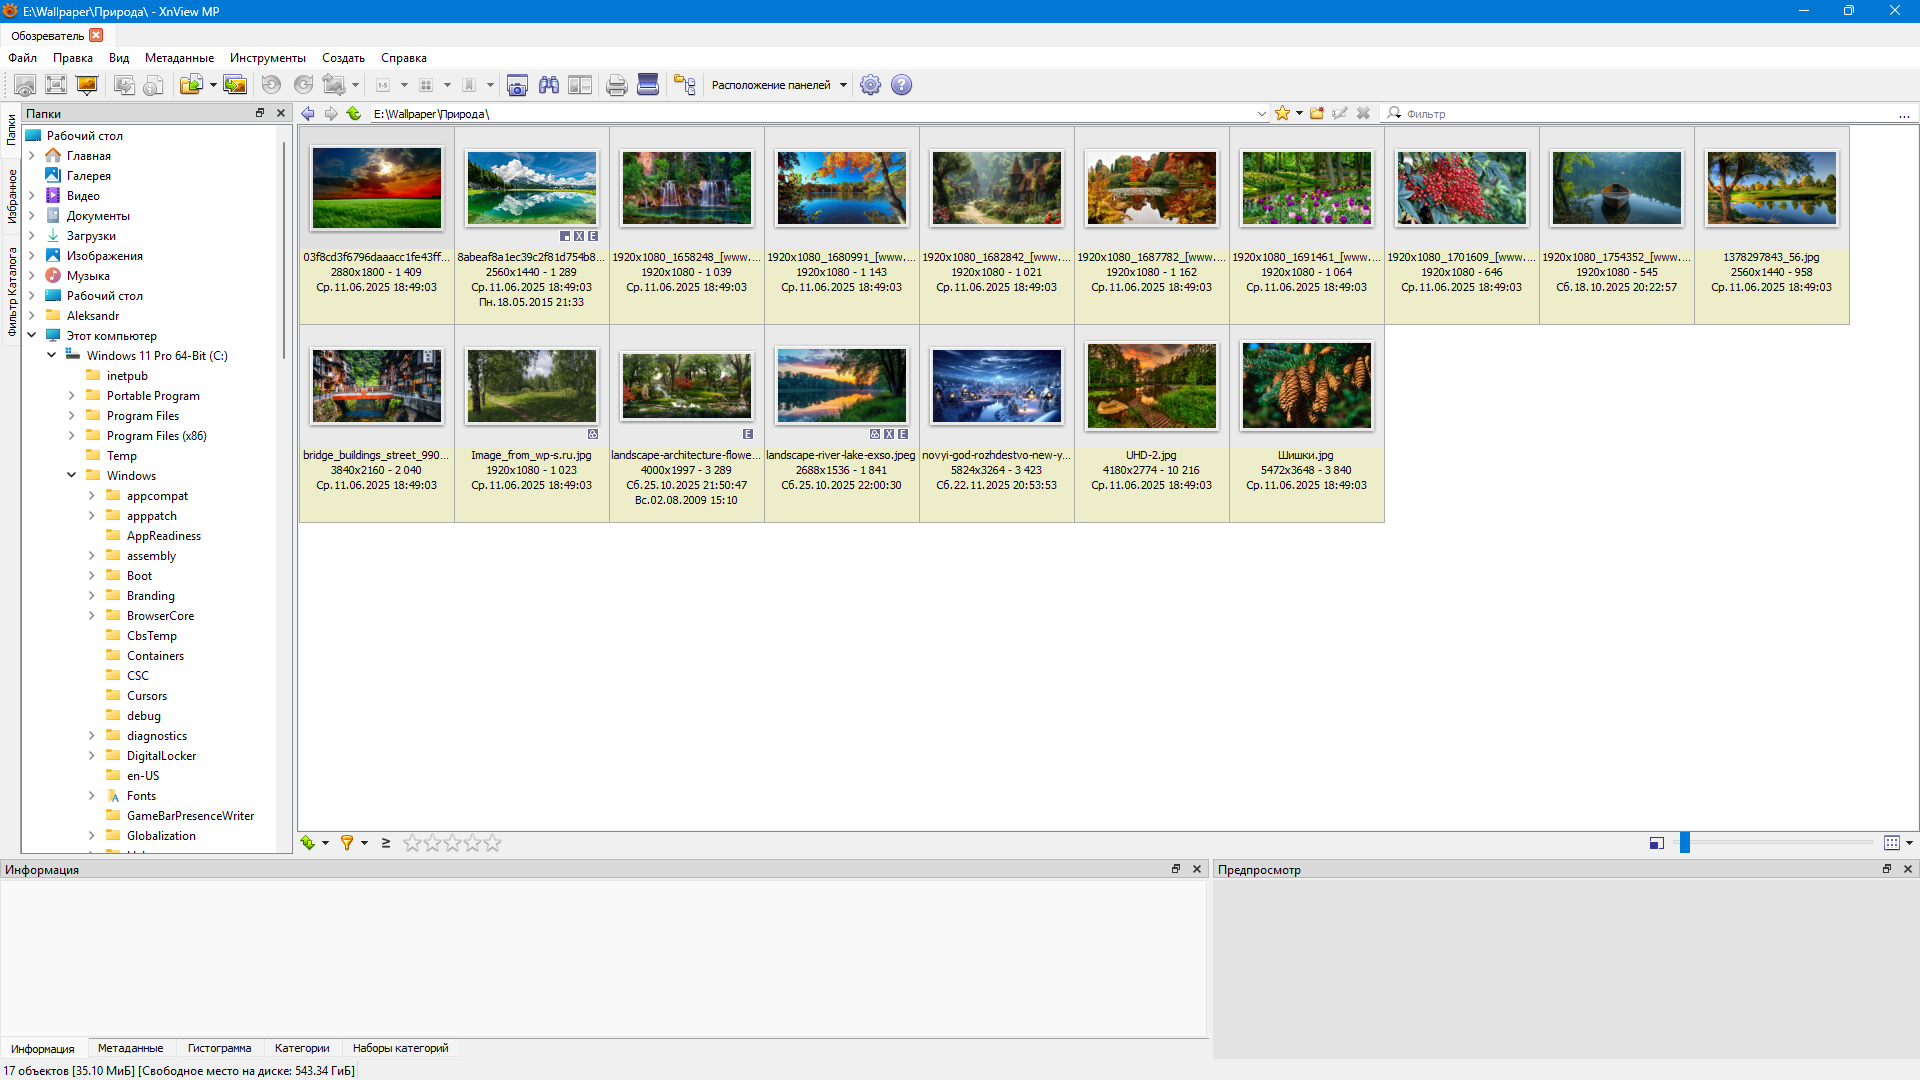
Task: Toggle the Фильтр Каталога side tab
Action: (x=12, y=291)
